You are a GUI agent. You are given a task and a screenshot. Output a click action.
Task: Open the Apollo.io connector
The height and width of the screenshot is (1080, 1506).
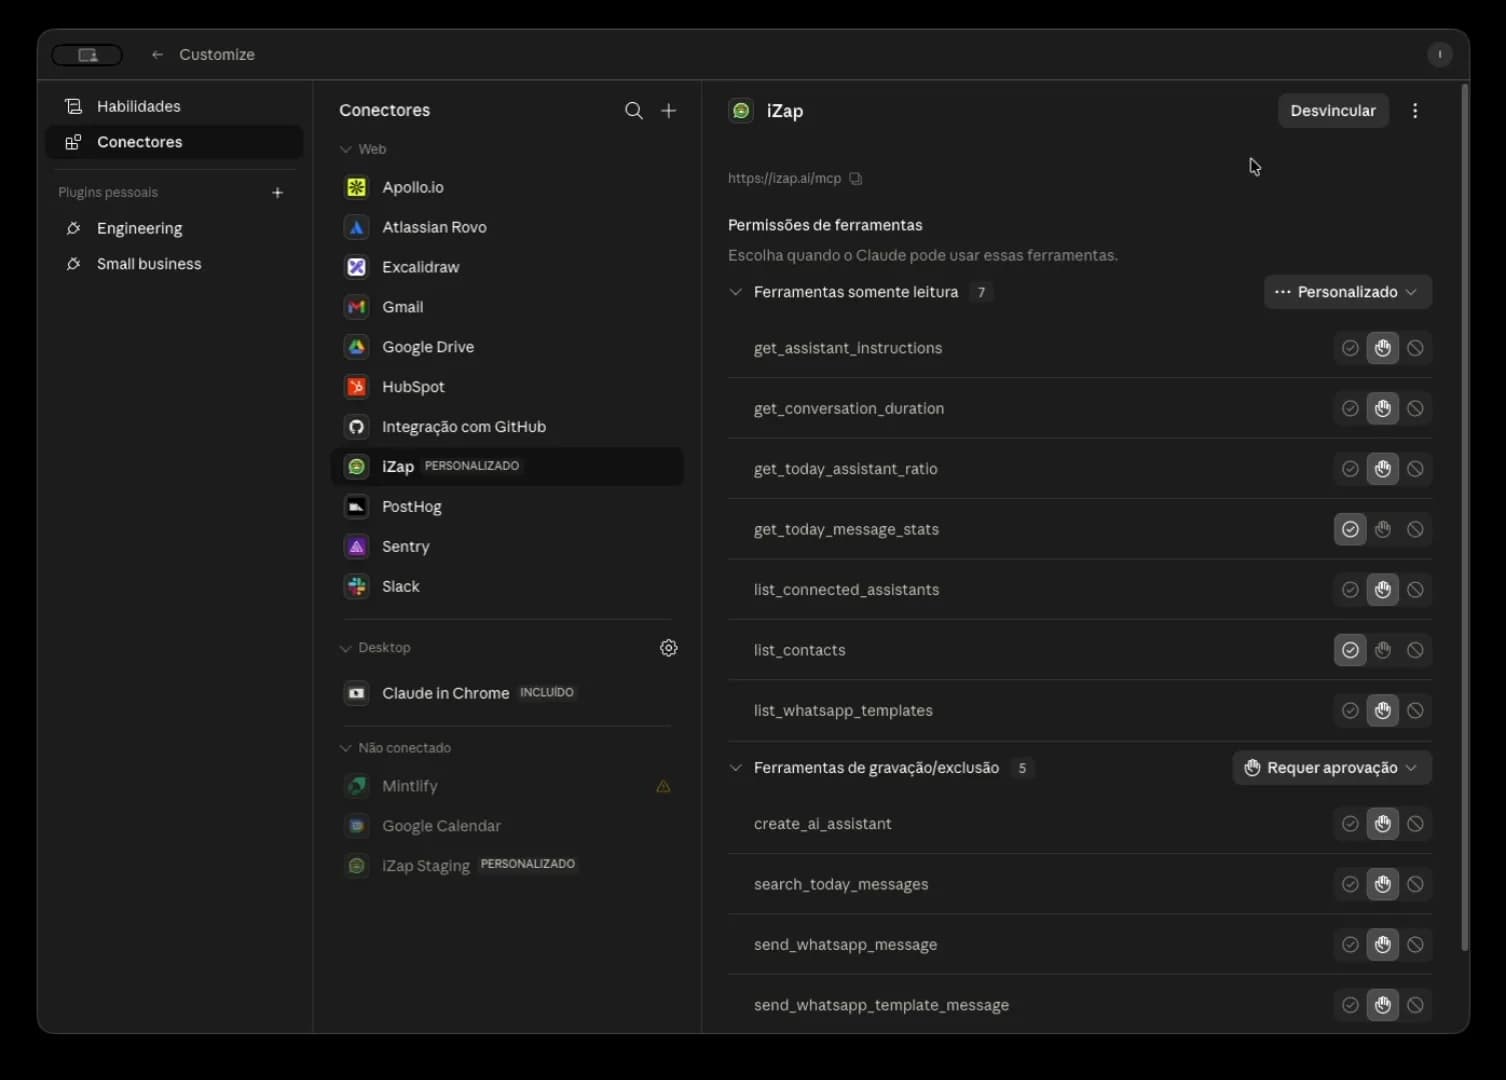pos(507,187)
